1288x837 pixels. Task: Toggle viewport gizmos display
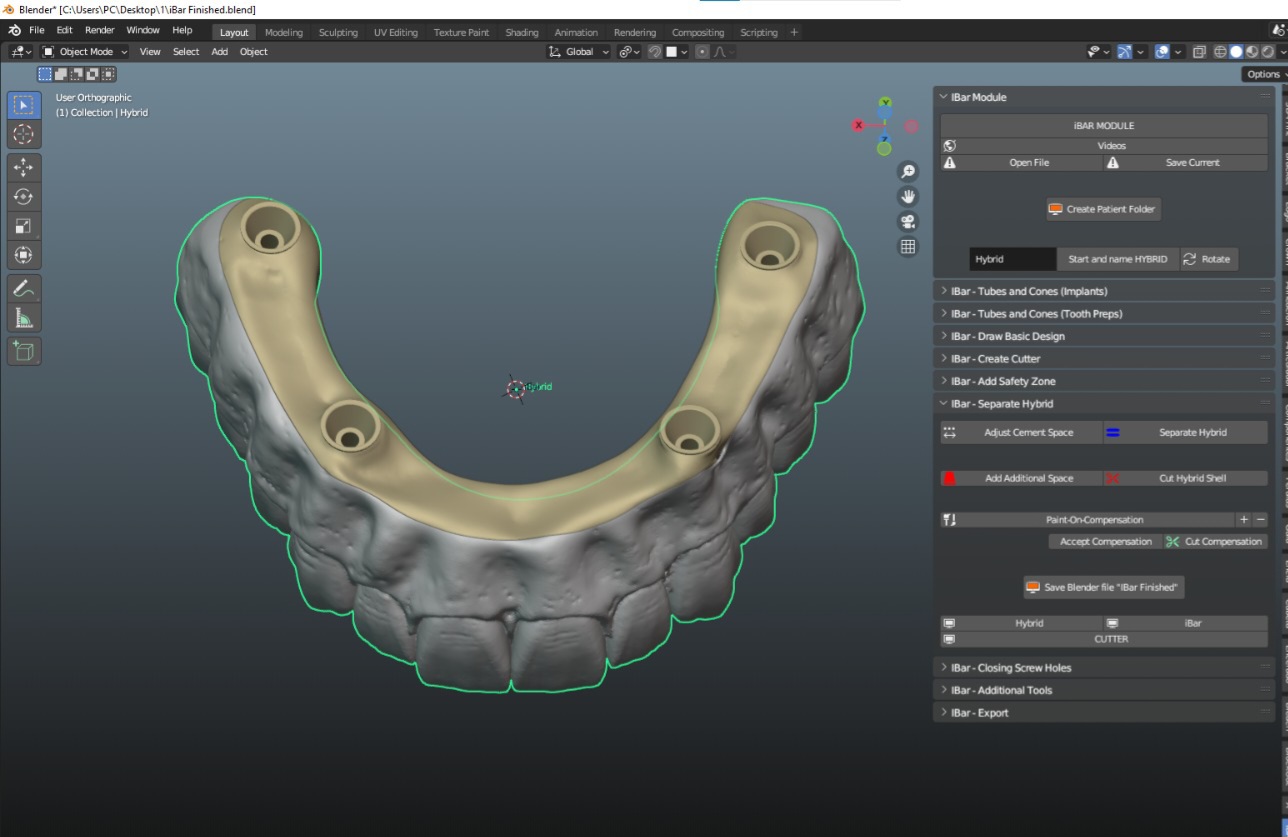tap(1126, 52)
